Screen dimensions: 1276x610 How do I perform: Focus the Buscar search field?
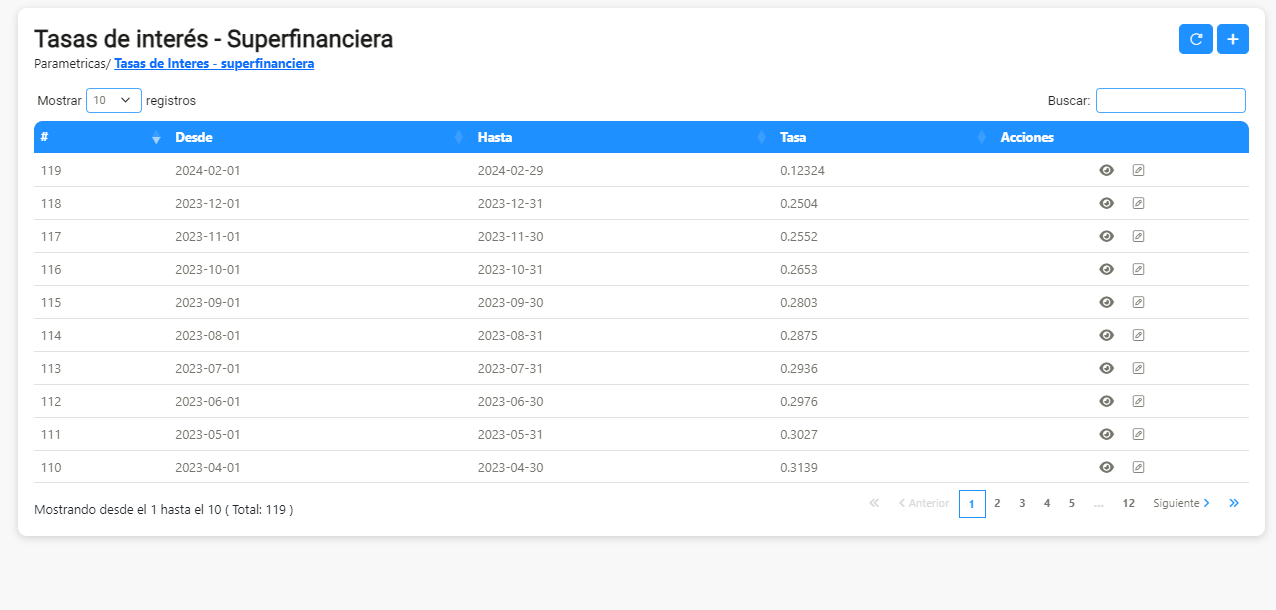[x=1171, y=100]
